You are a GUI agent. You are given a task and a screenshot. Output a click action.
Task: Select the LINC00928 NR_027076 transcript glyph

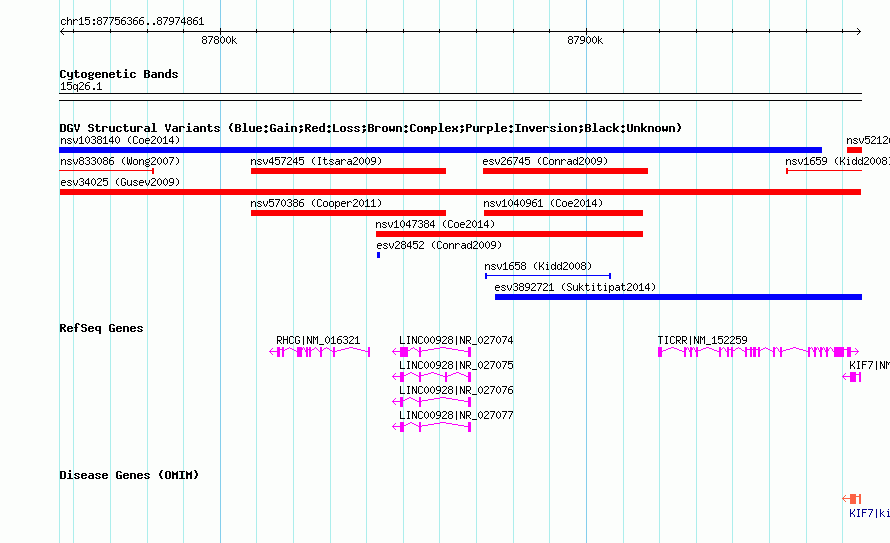[432, 402]
